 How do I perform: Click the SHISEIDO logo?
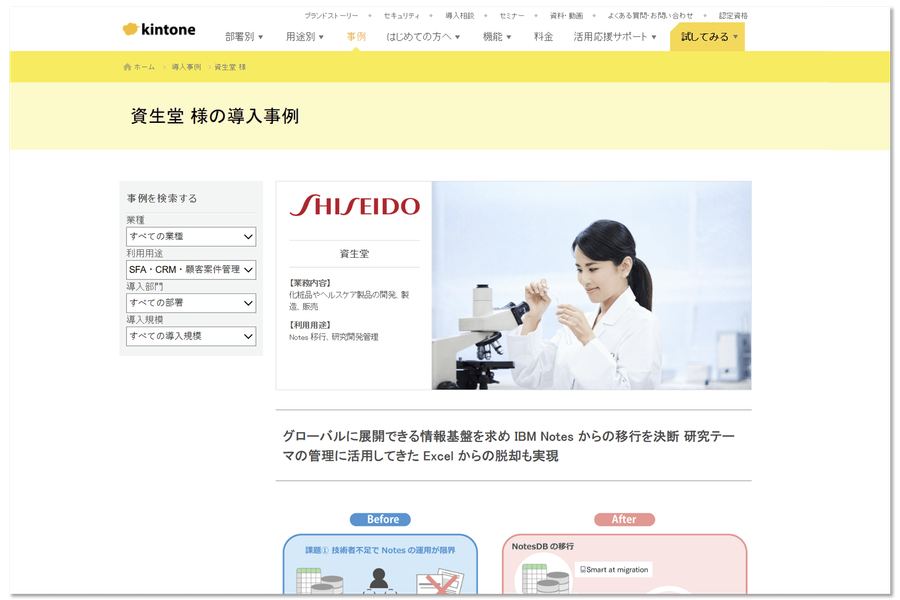pos(355,206)
